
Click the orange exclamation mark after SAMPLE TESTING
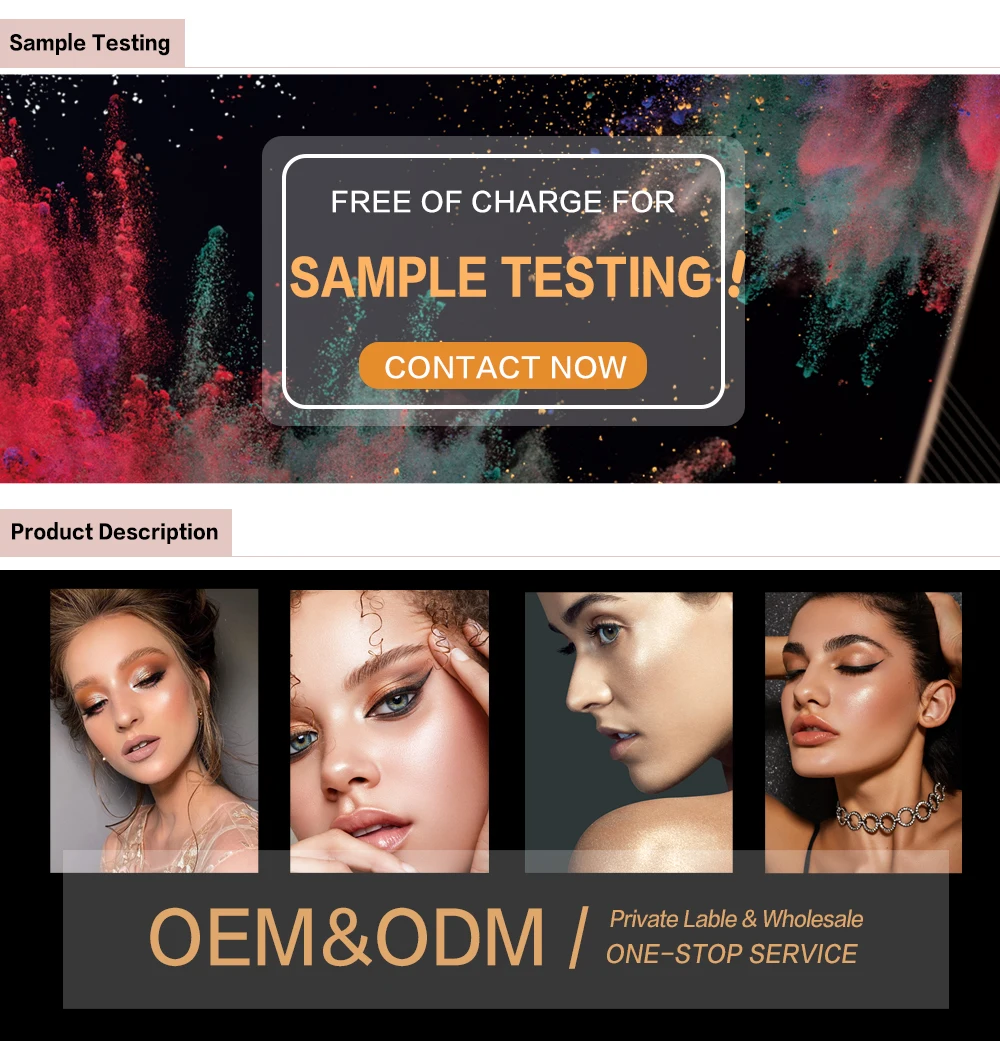736,275
